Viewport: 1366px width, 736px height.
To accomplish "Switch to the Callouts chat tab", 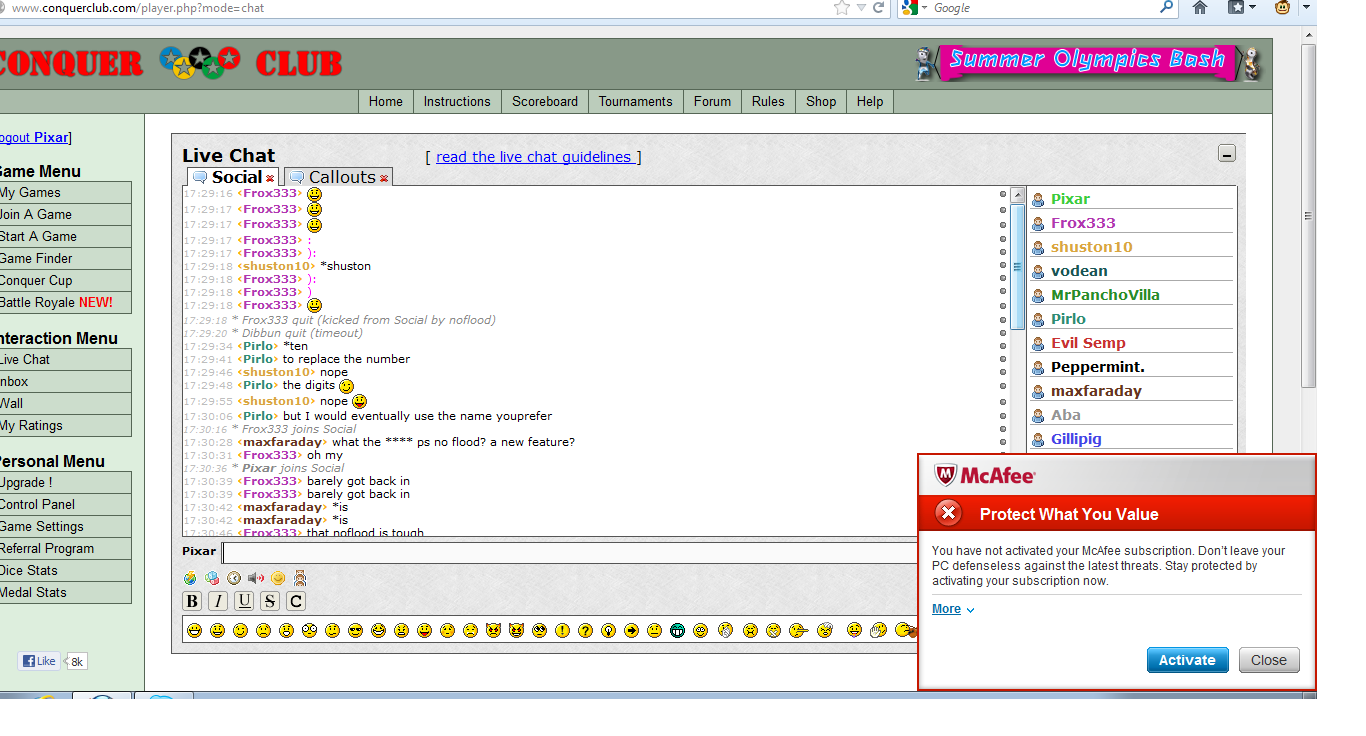I will click(x=341, y=177).
